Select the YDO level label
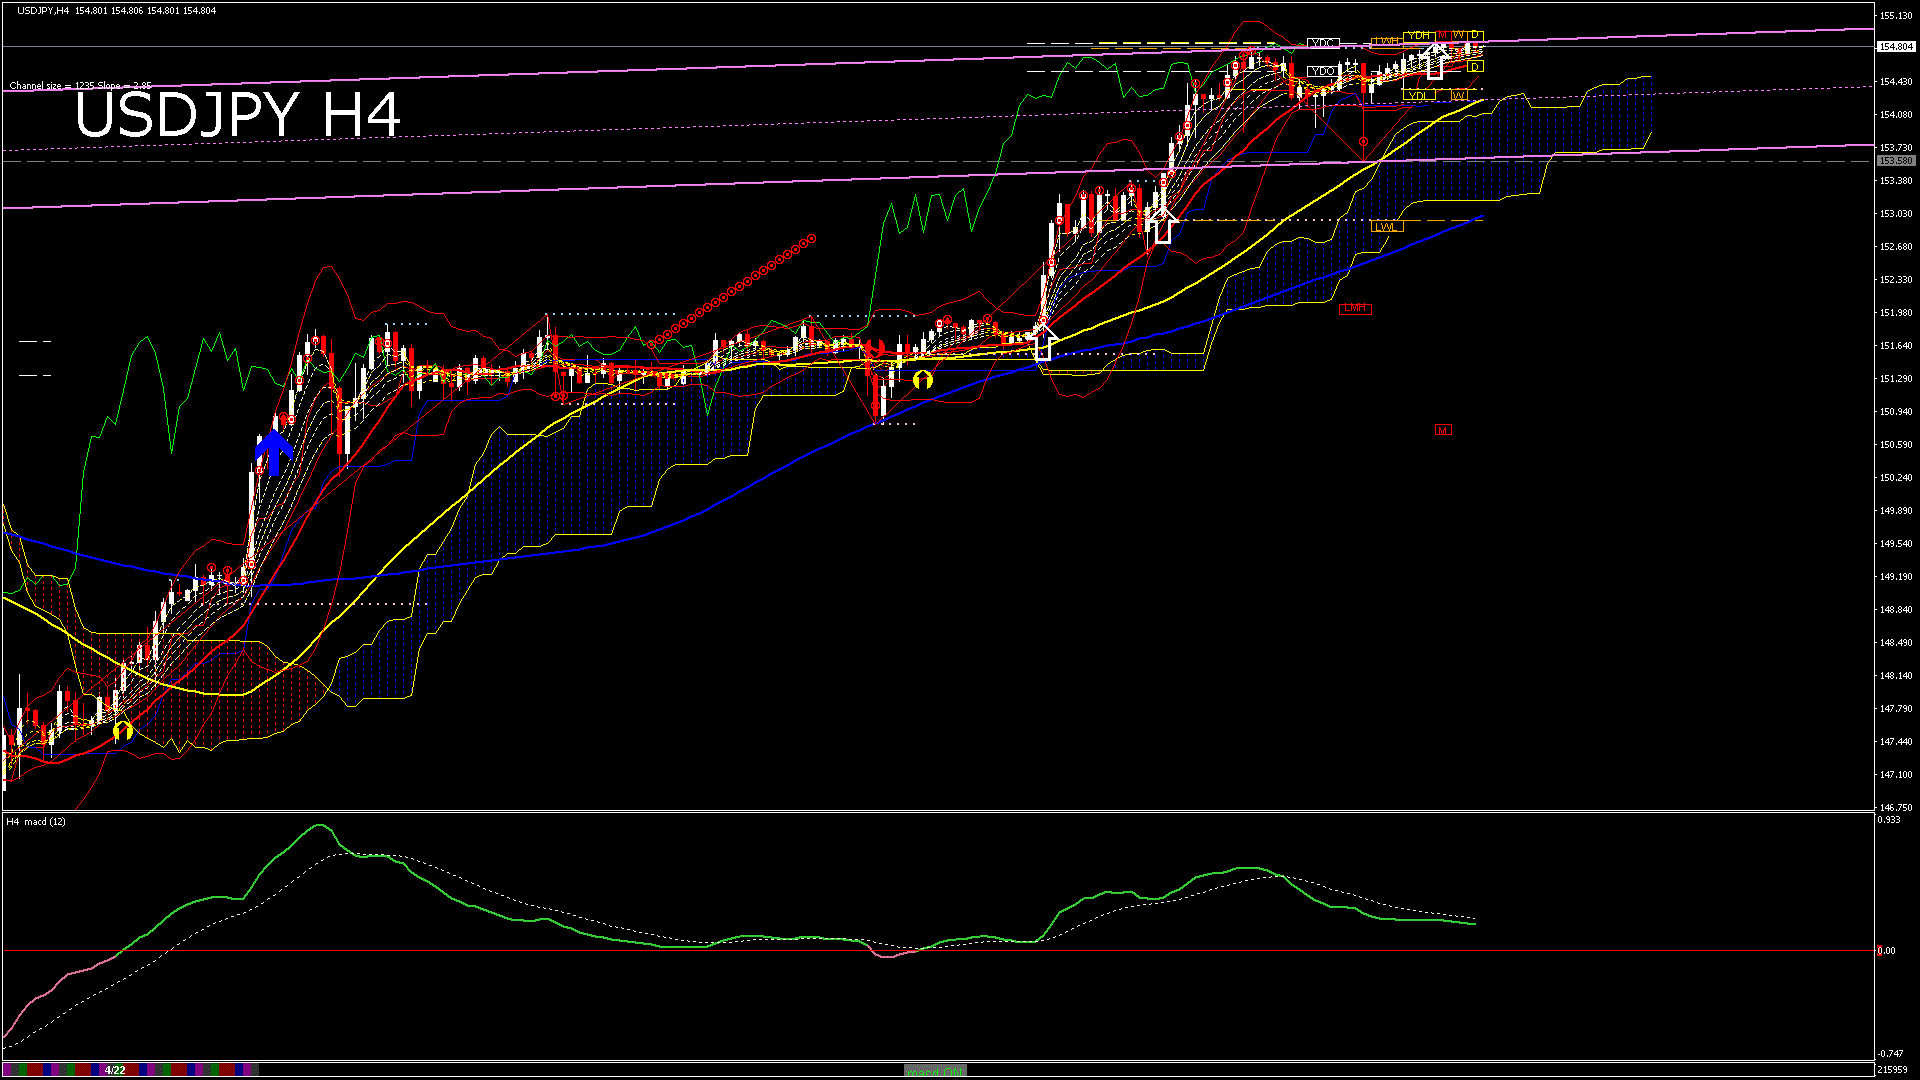The image size is (1920, 1080). [x=1322, y=72]
